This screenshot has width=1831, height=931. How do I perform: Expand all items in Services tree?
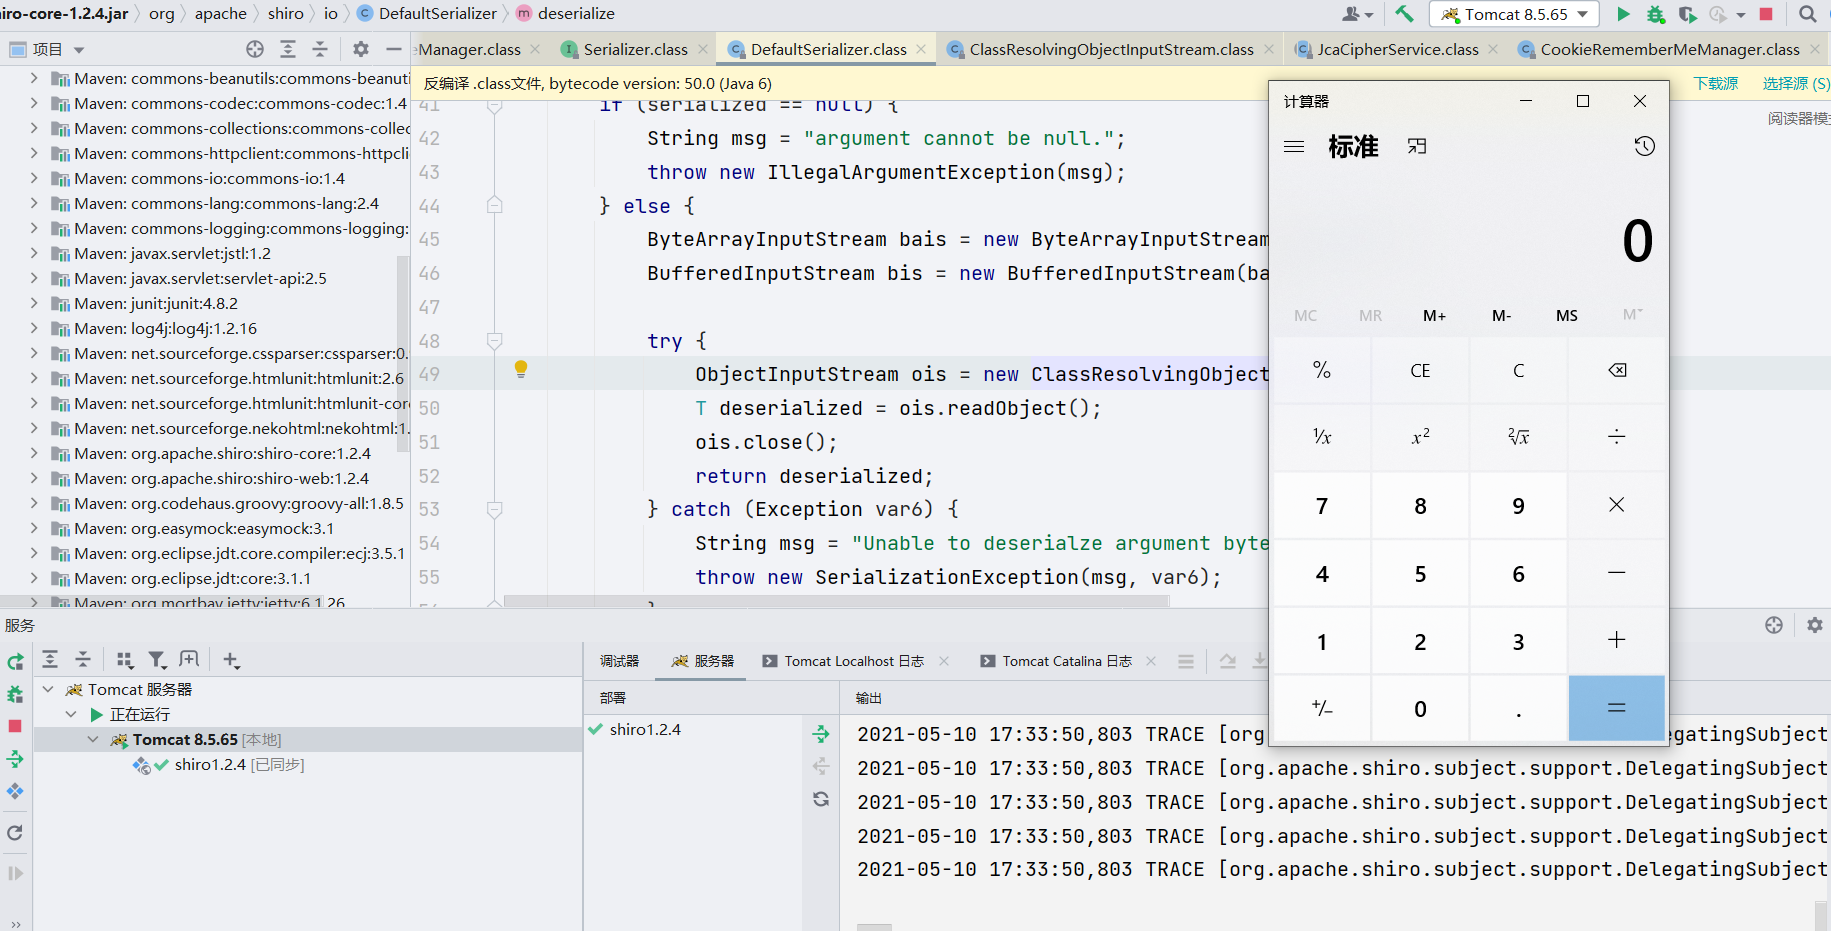(50, 660)
